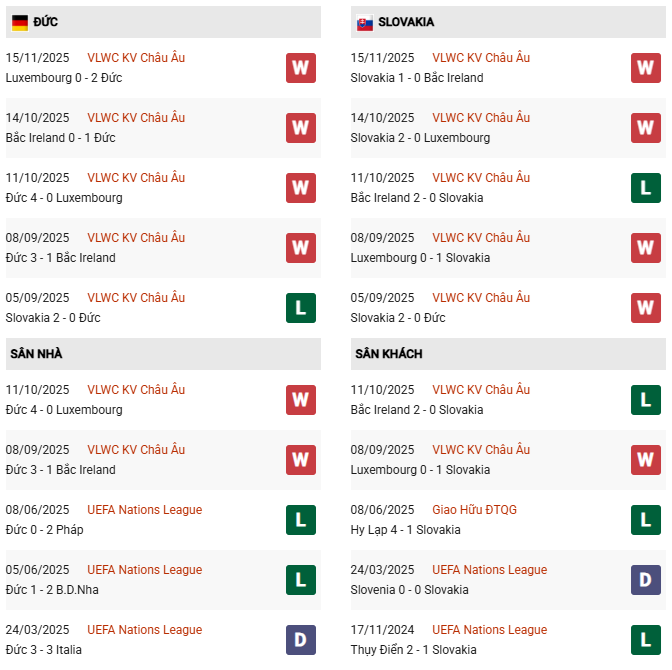Open UEFA Nations League link for Đức 0 - 2 Pháp
Screen dimensions: 672x670
144,510
